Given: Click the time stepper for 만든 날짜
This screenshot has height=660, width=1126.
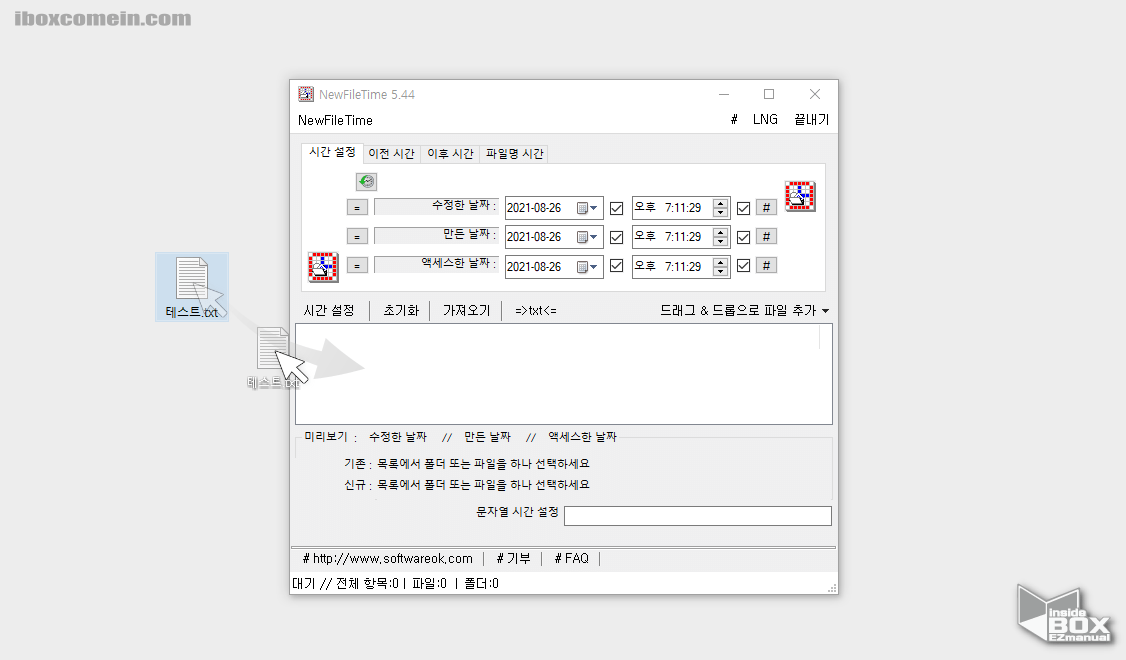Looking at the screenshot, I should pyautogui.click(x=720, y=237).
